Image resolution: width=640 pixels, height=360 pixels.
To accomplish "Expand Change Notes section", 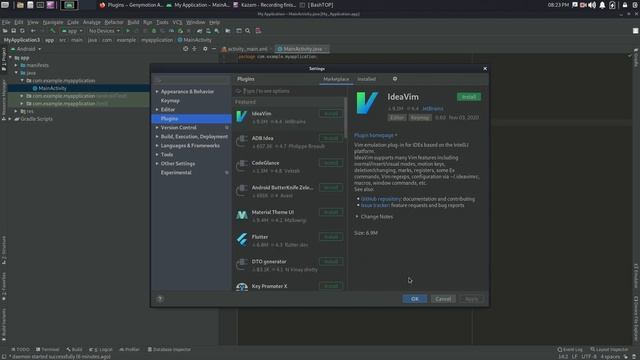I will coord(357,216).
